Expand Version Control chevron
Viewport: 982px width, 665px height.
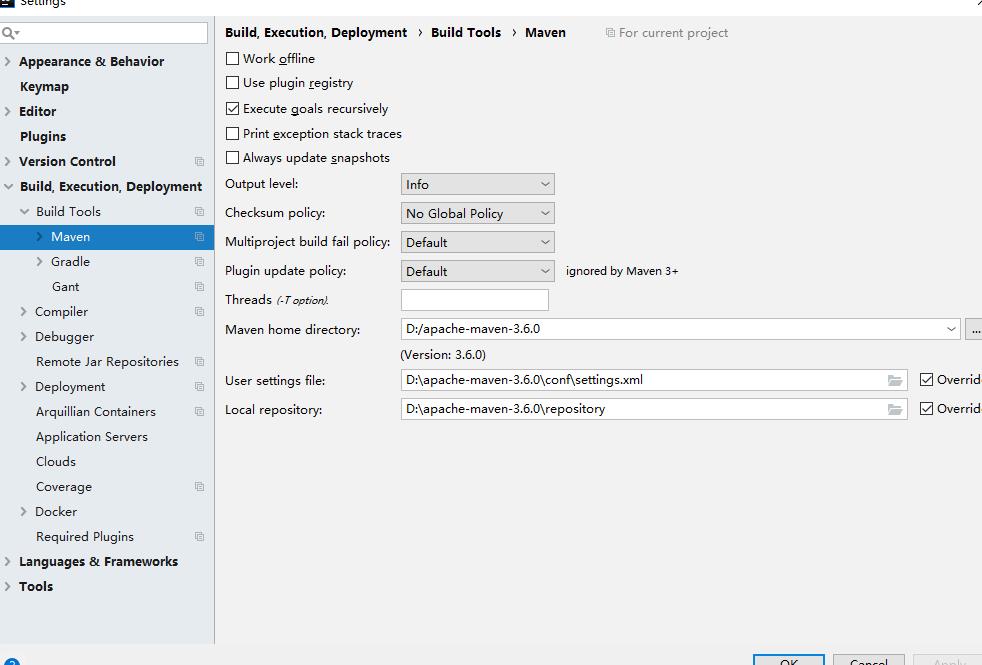(x=8, y=162)
